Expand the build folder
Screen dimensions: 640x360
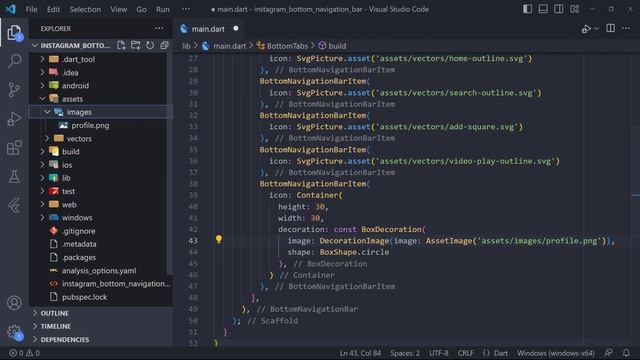42,151
